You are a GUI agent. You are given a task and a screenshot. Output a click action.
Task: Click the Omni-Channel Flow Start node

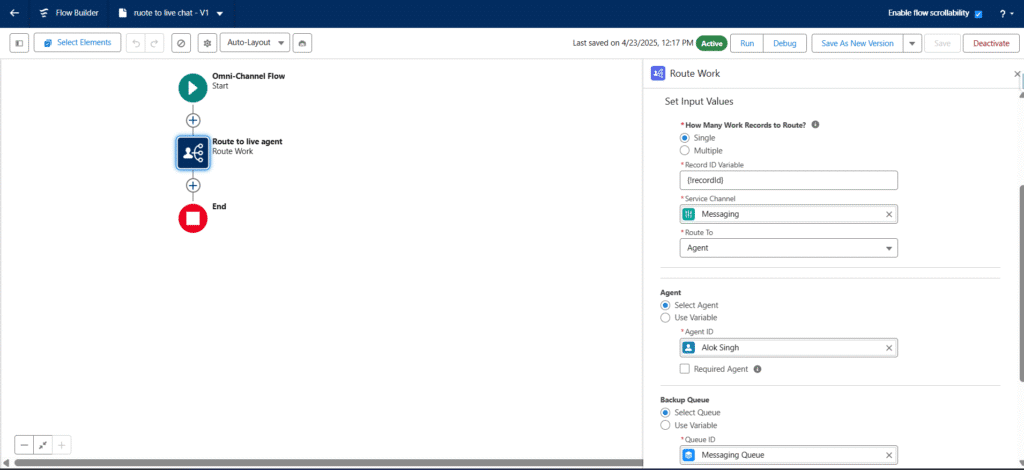coord(193,87)
